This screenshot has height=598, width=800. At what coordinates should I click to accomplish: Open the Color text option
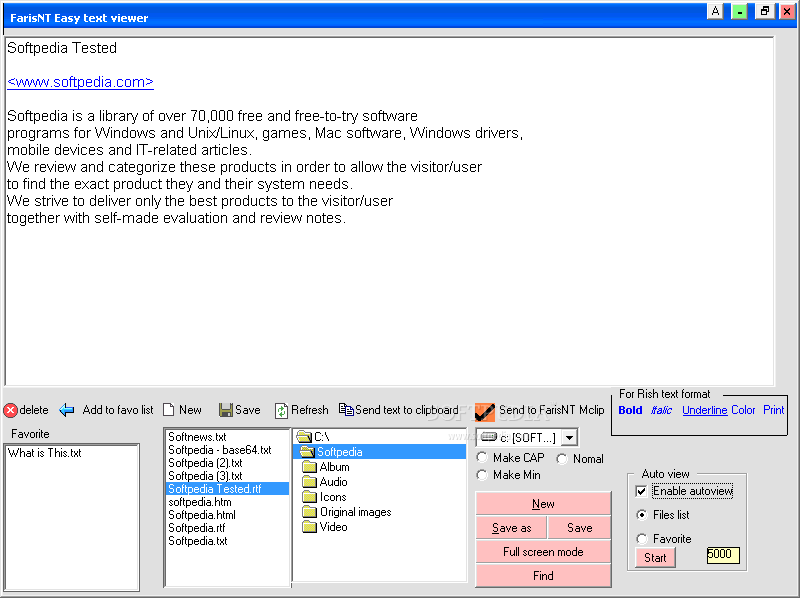click(x=743, y=410)
